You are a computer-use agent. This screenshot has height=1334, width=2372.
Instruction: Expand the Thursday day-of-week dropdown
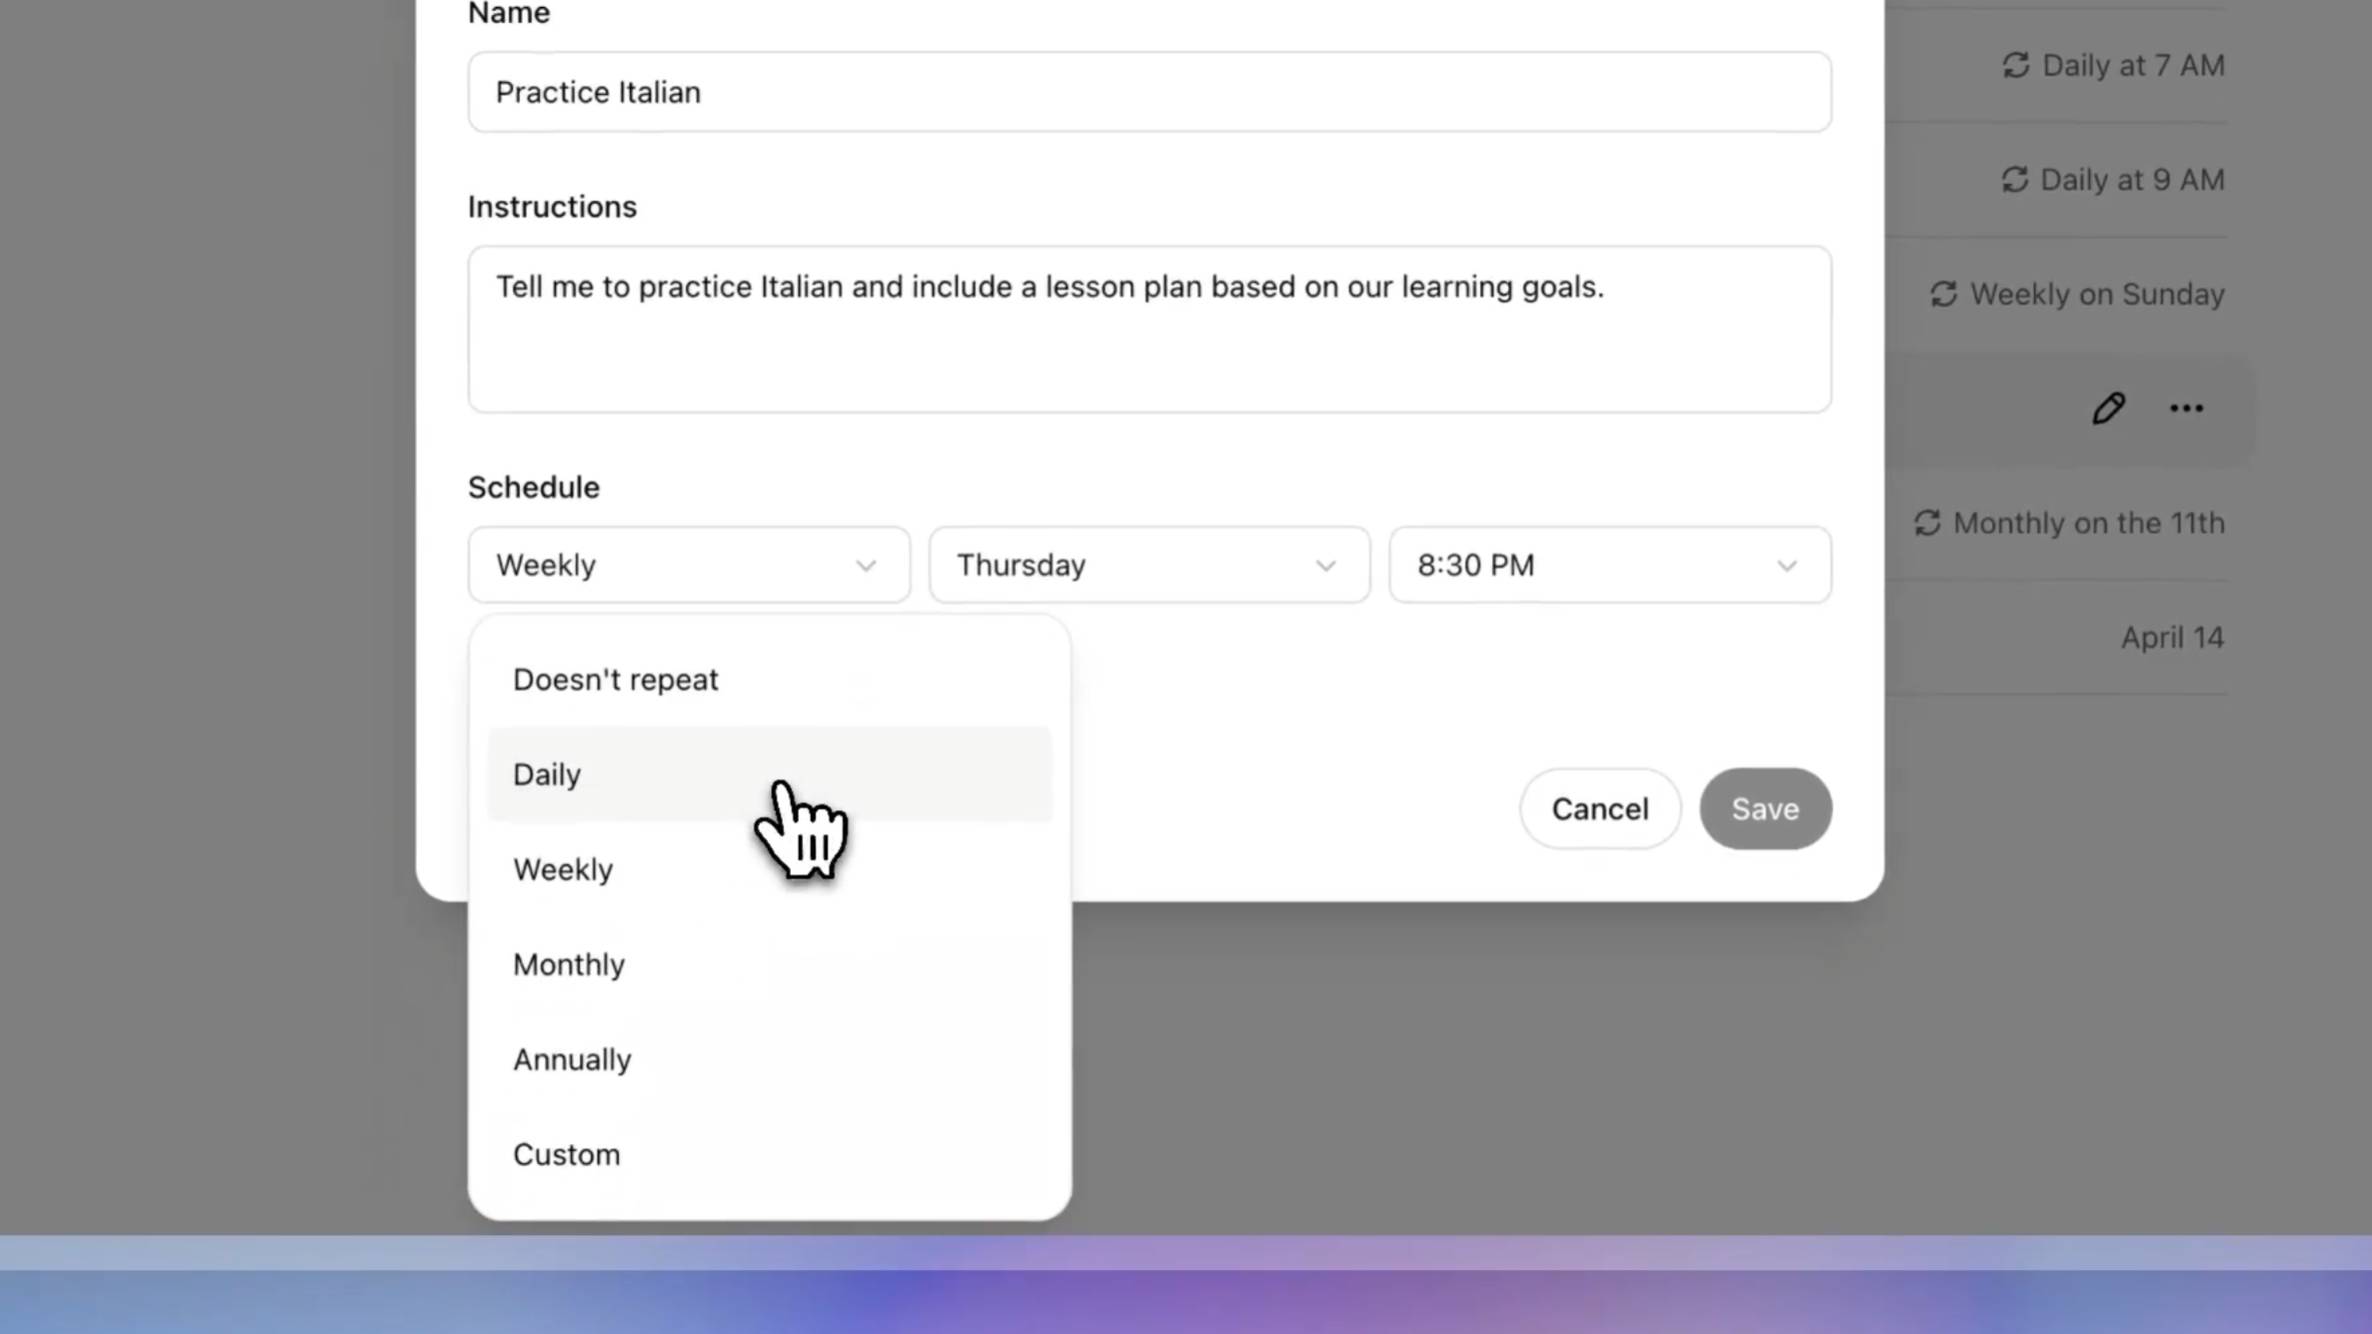tap(1149, 565)
